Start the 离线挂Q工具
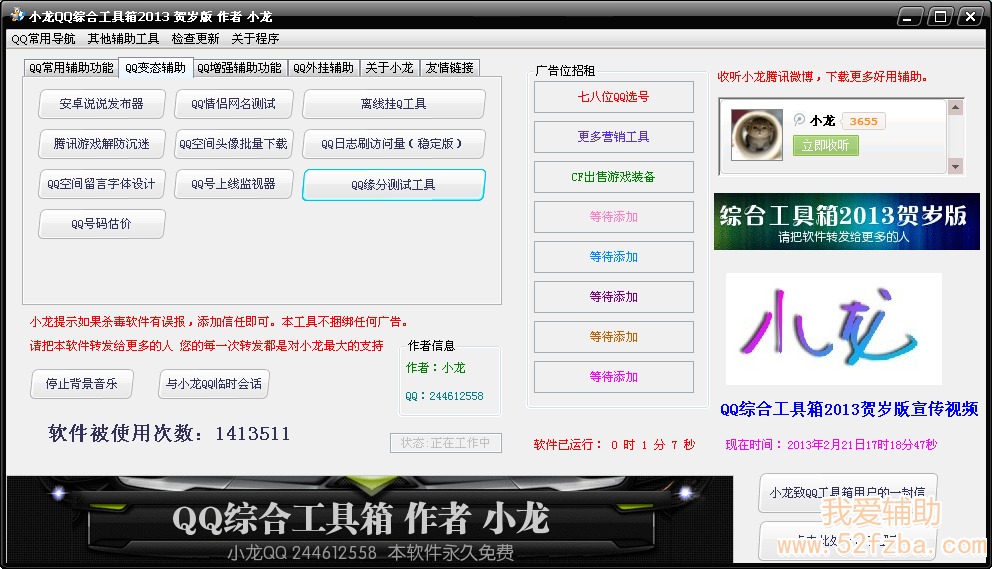This screenshot has width=992, height=569. pyautogui.click(x=394, y=104)
